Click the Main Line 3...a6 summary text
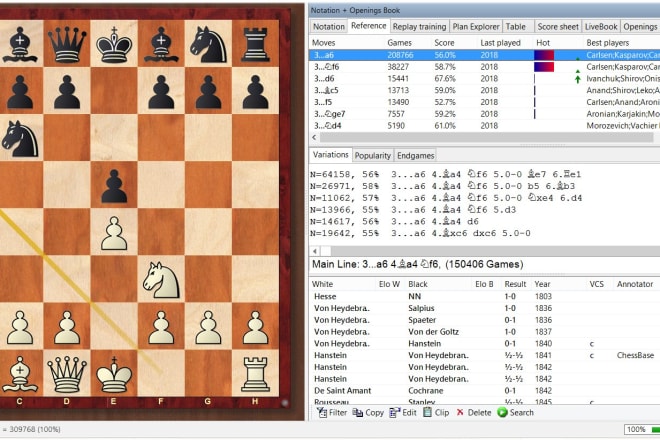Viewport: 660px width, 440px height. pyautogui.click(x=418, y=264)
